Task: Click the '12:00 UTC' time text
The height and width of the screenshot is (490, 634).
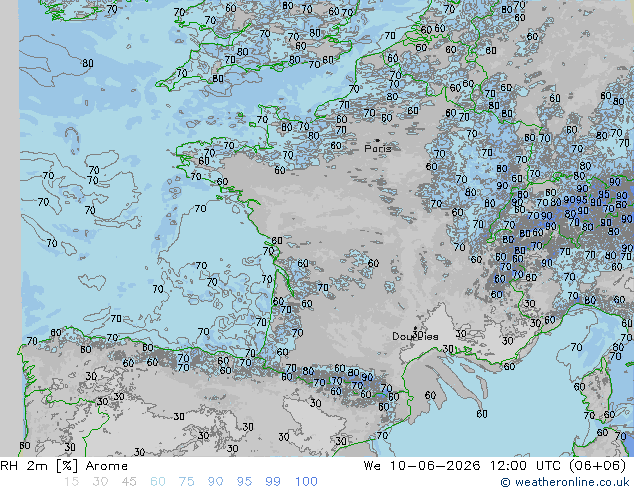Action: point(525,466)
